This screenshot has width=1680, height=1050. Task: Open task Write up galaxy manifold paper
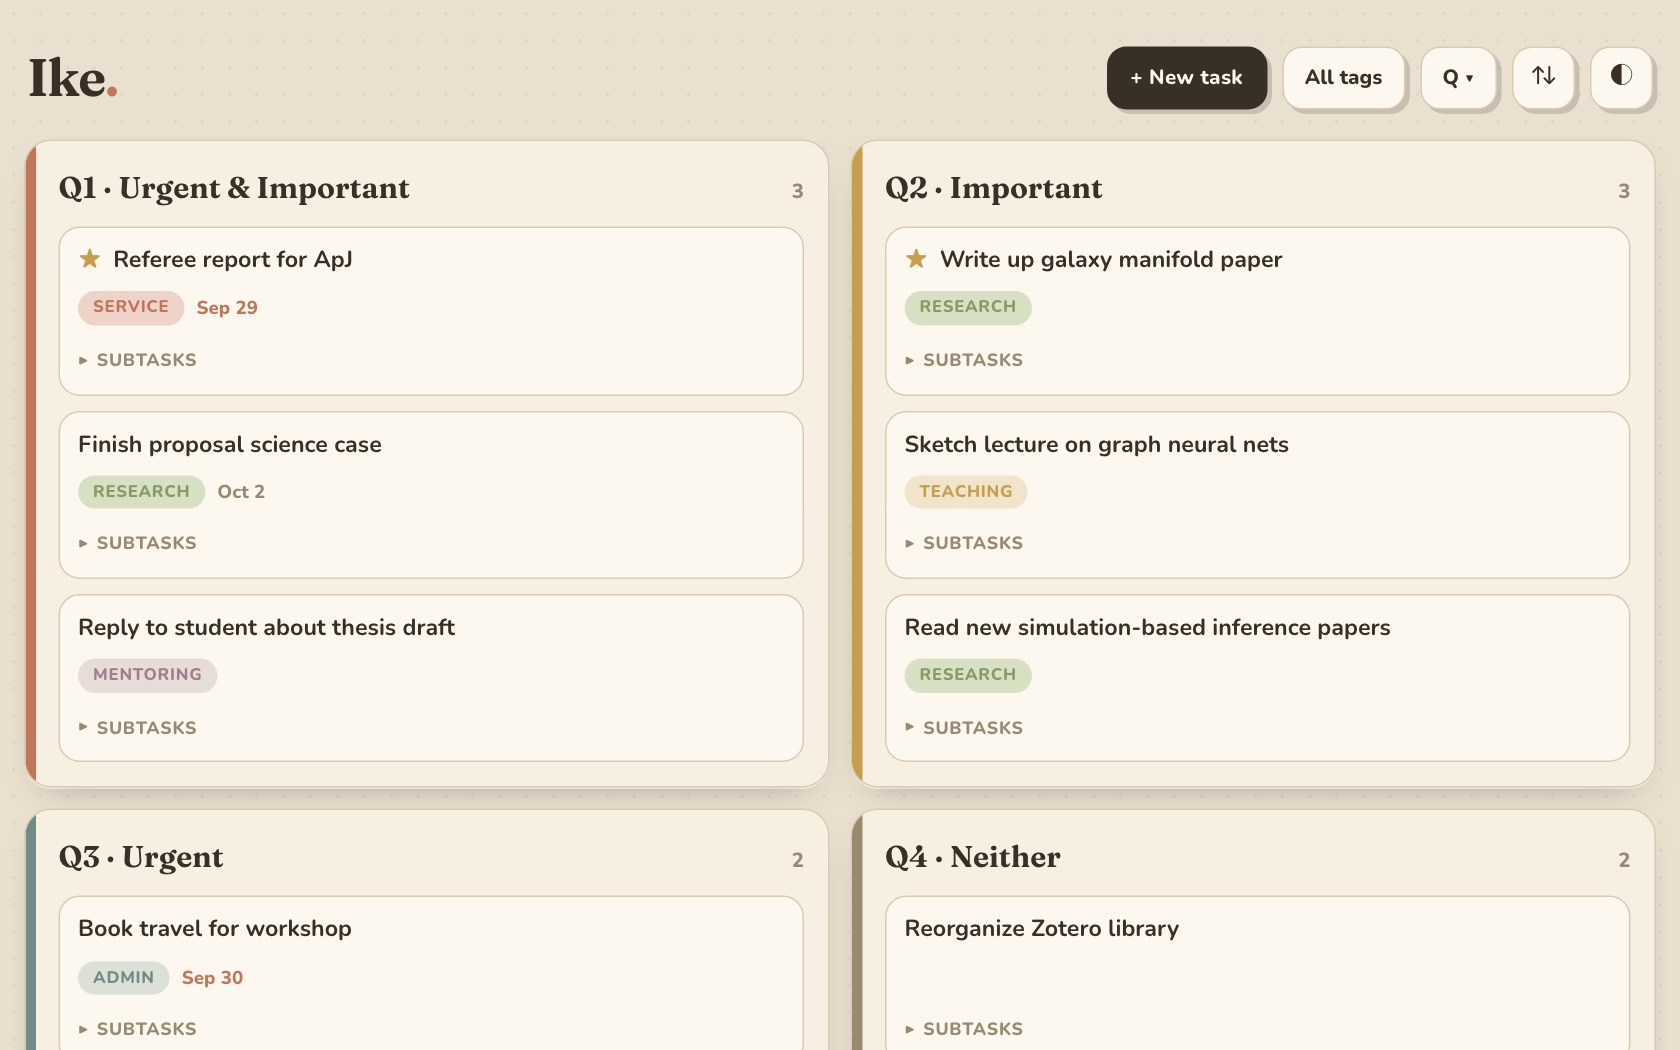pos(1111,260)
